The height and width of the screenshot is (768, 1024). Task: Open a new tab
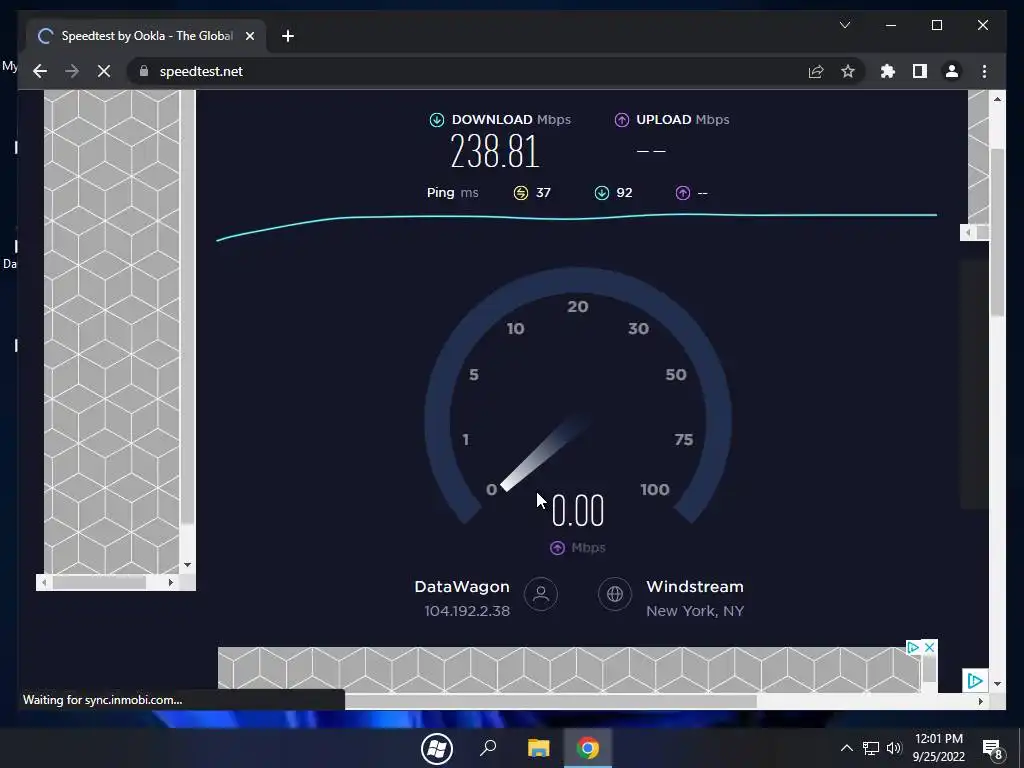(x=288, y=36)
